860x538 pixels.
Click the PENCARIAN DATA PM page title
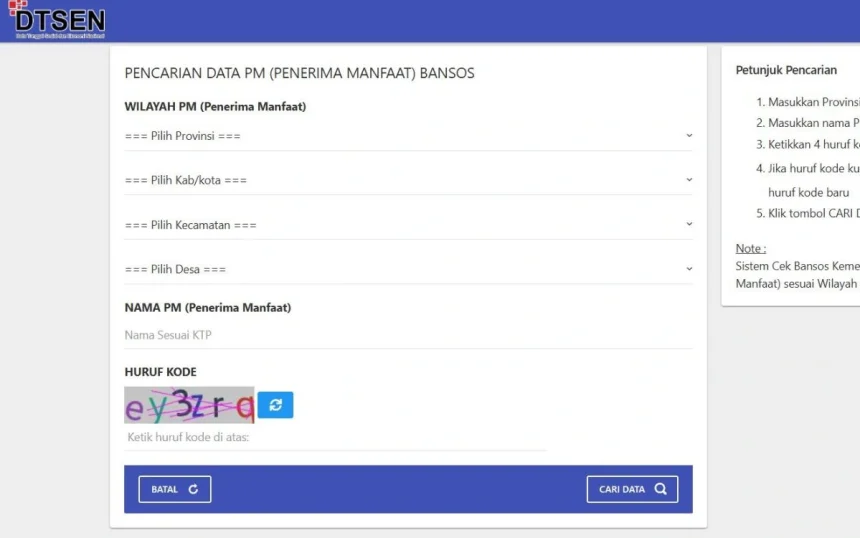[x=299, y=73]
